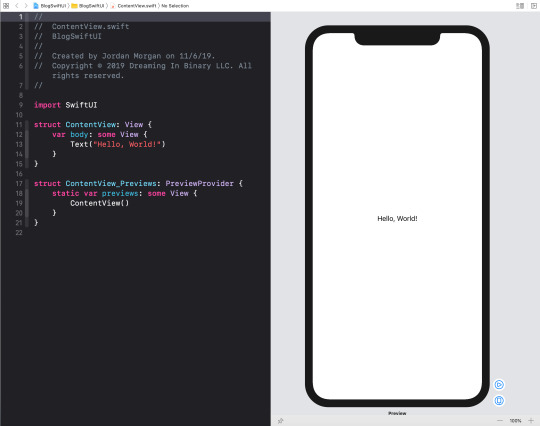
Task: Zoom in the canvas with plus button
Action: click(531, 420)
